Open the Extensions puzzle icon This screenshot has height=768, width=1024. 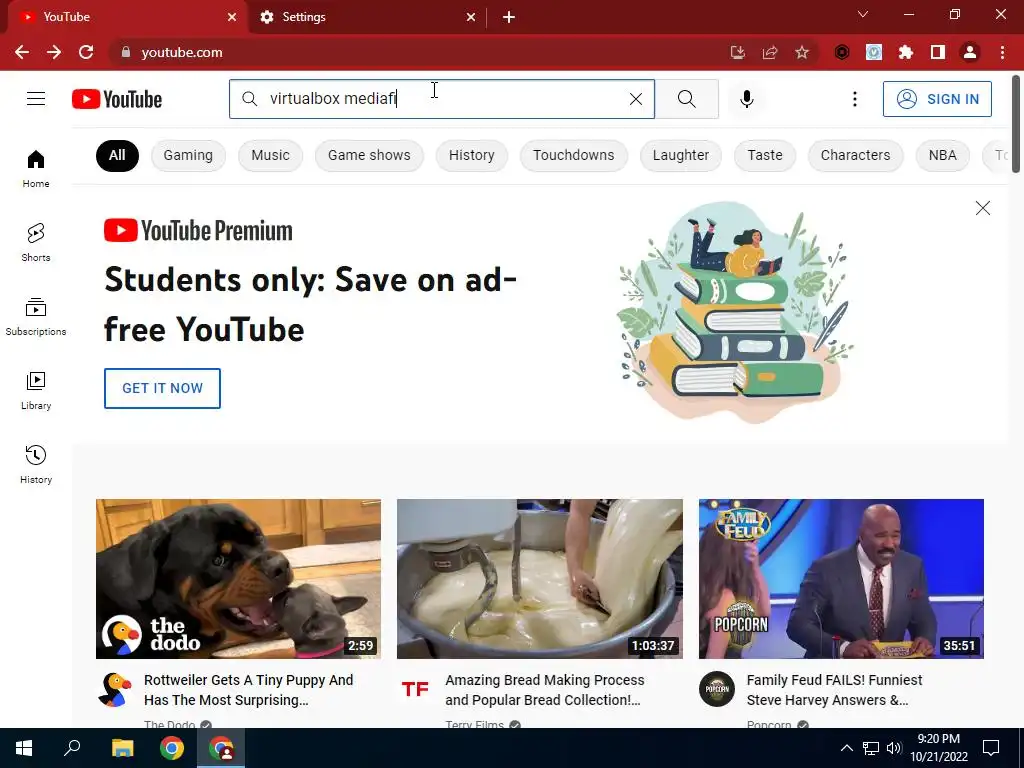tap(906, 52)
